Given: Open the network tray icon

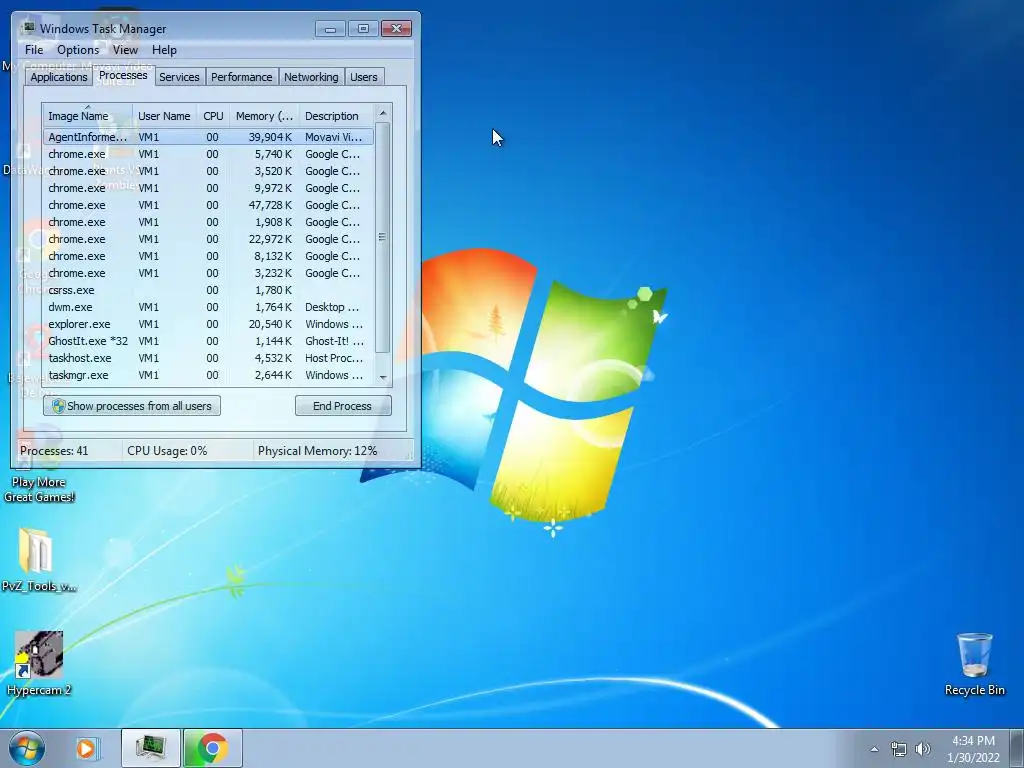Looking at the screenshot, I should click(x=899, y=749).
